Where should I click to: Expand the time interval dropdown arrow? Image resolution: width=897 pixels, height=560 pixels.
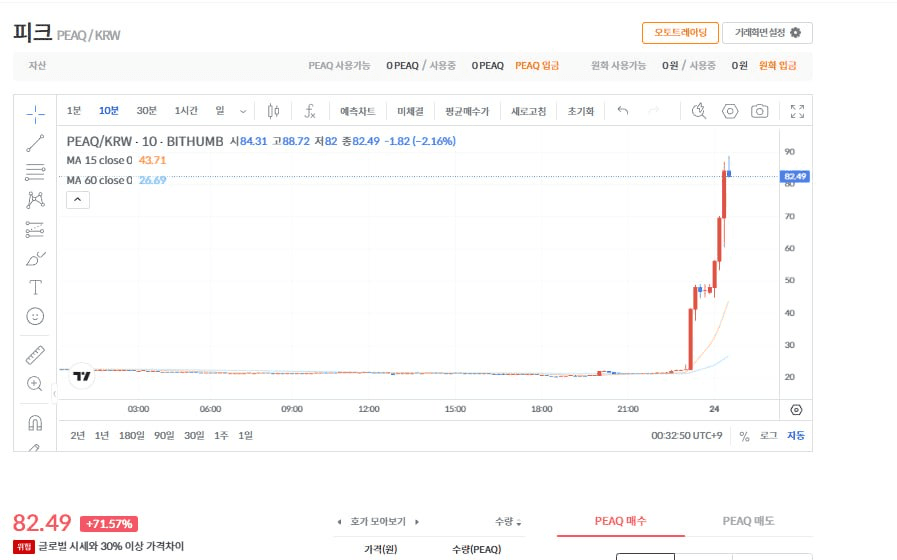tap(243, 111)
